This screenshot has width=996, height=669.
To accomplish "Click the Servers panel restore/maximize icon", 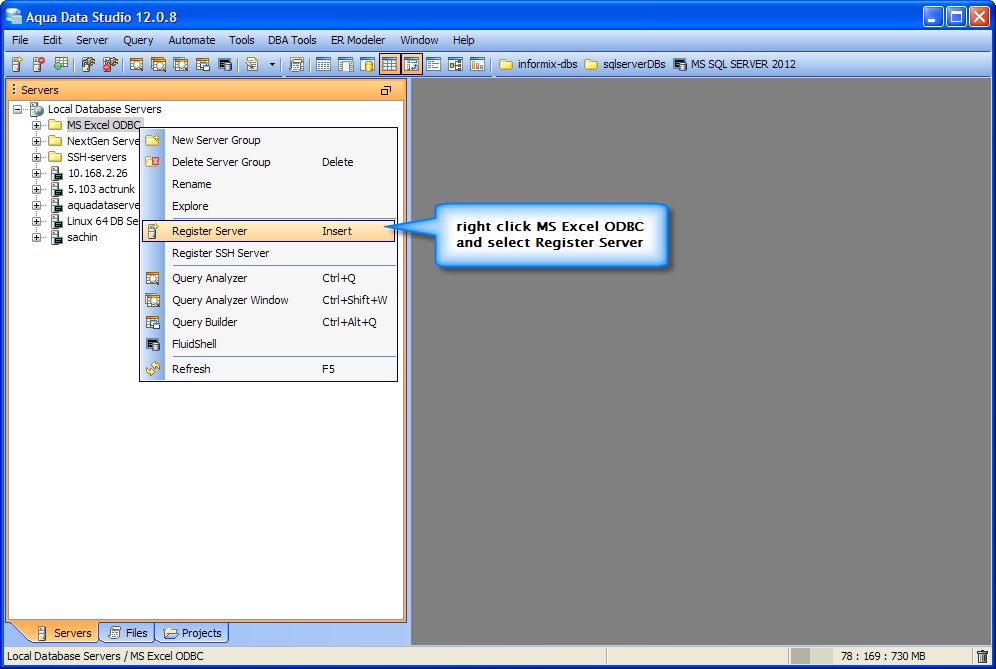I will click(x=386, y=91).
